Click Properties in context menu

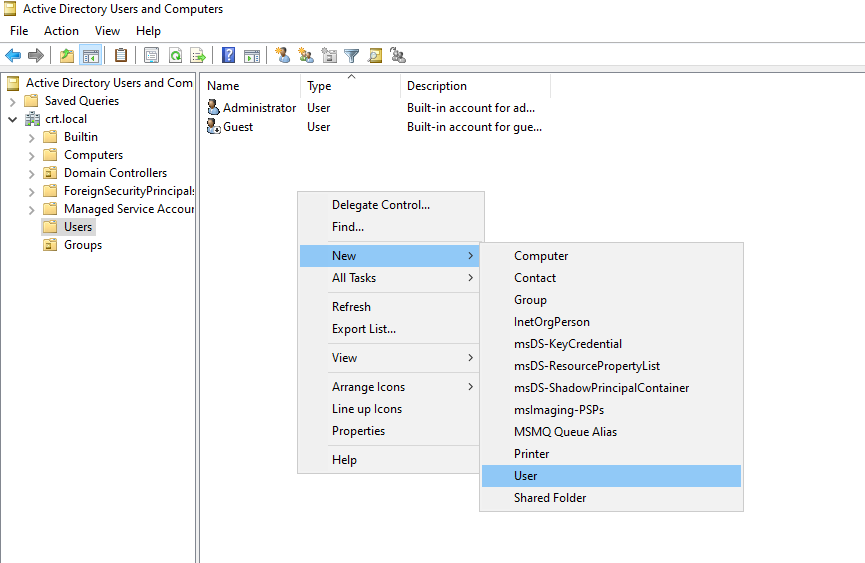pos(389,431)
